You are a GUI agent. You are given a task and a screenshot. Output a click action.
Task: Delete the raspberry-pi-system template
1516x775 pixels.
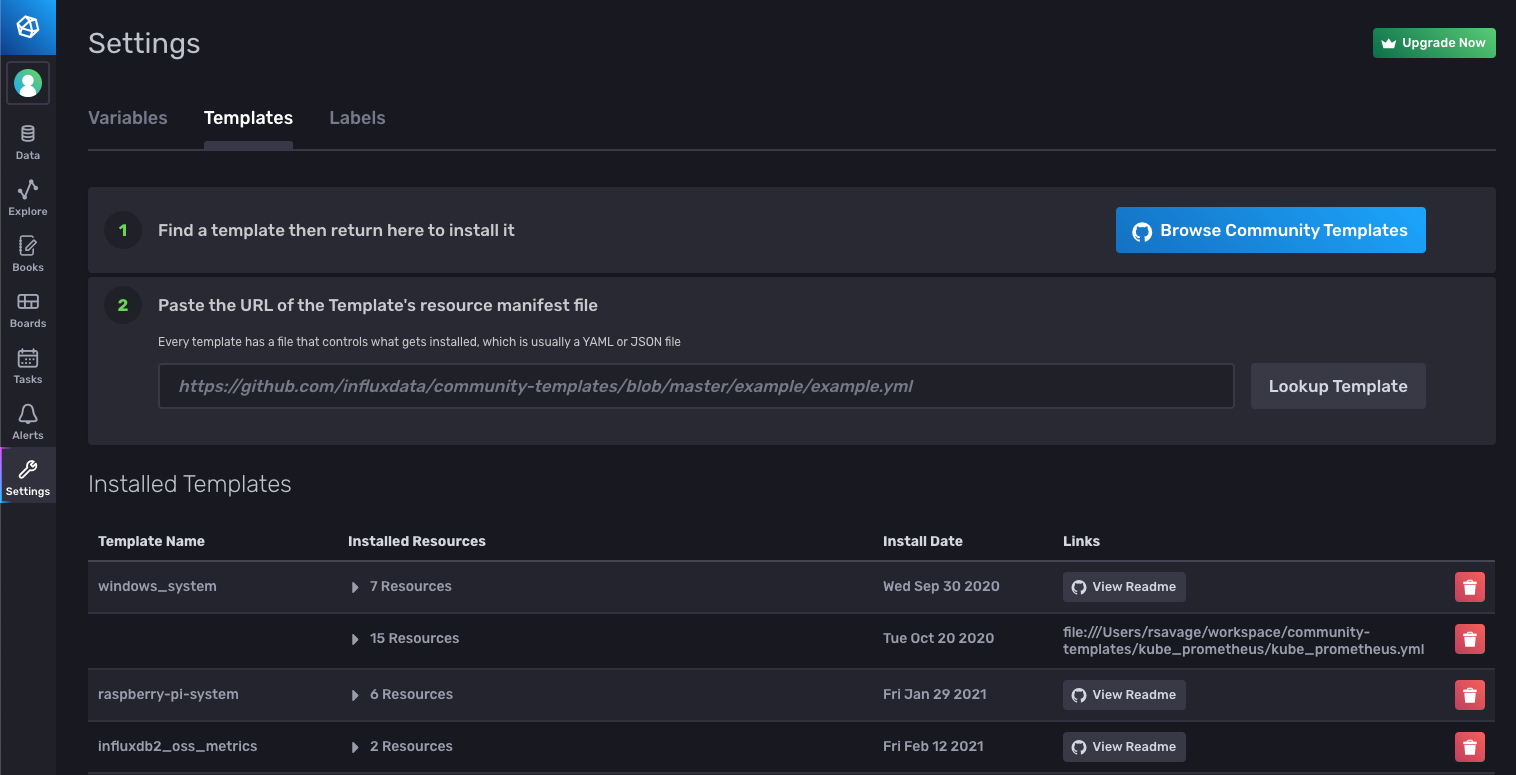point(1469,694)
